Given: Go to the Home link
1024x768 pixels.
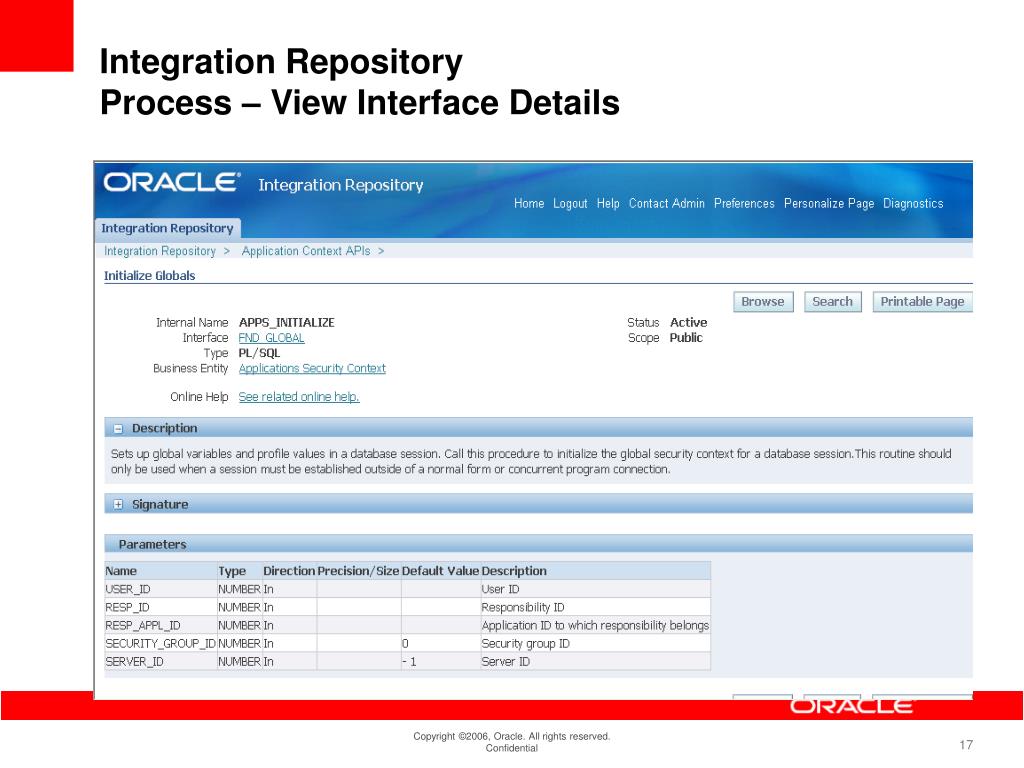Looking at the screenshot, I should pyautogui.click(x=529, y=204).
